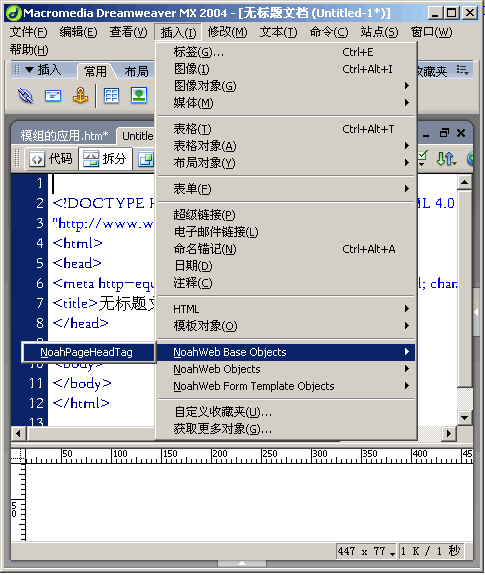Click the Insert Table icon
Screen dimensions: 485x575
point(111,96)
